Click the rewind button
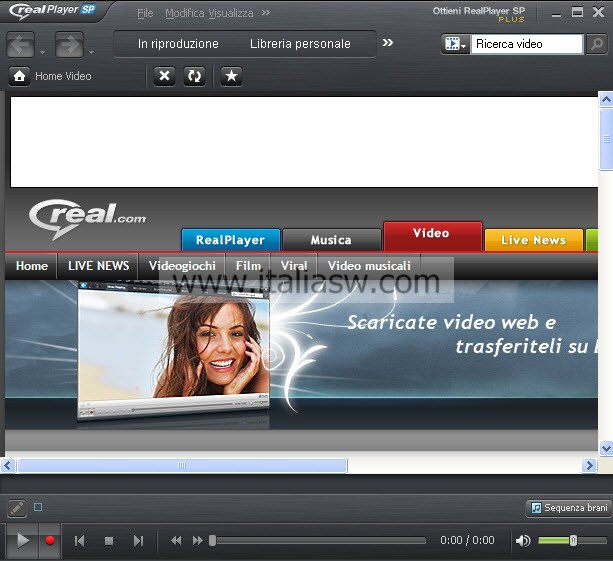This screenshot has width=613, height=561. [x=176, y=541]
